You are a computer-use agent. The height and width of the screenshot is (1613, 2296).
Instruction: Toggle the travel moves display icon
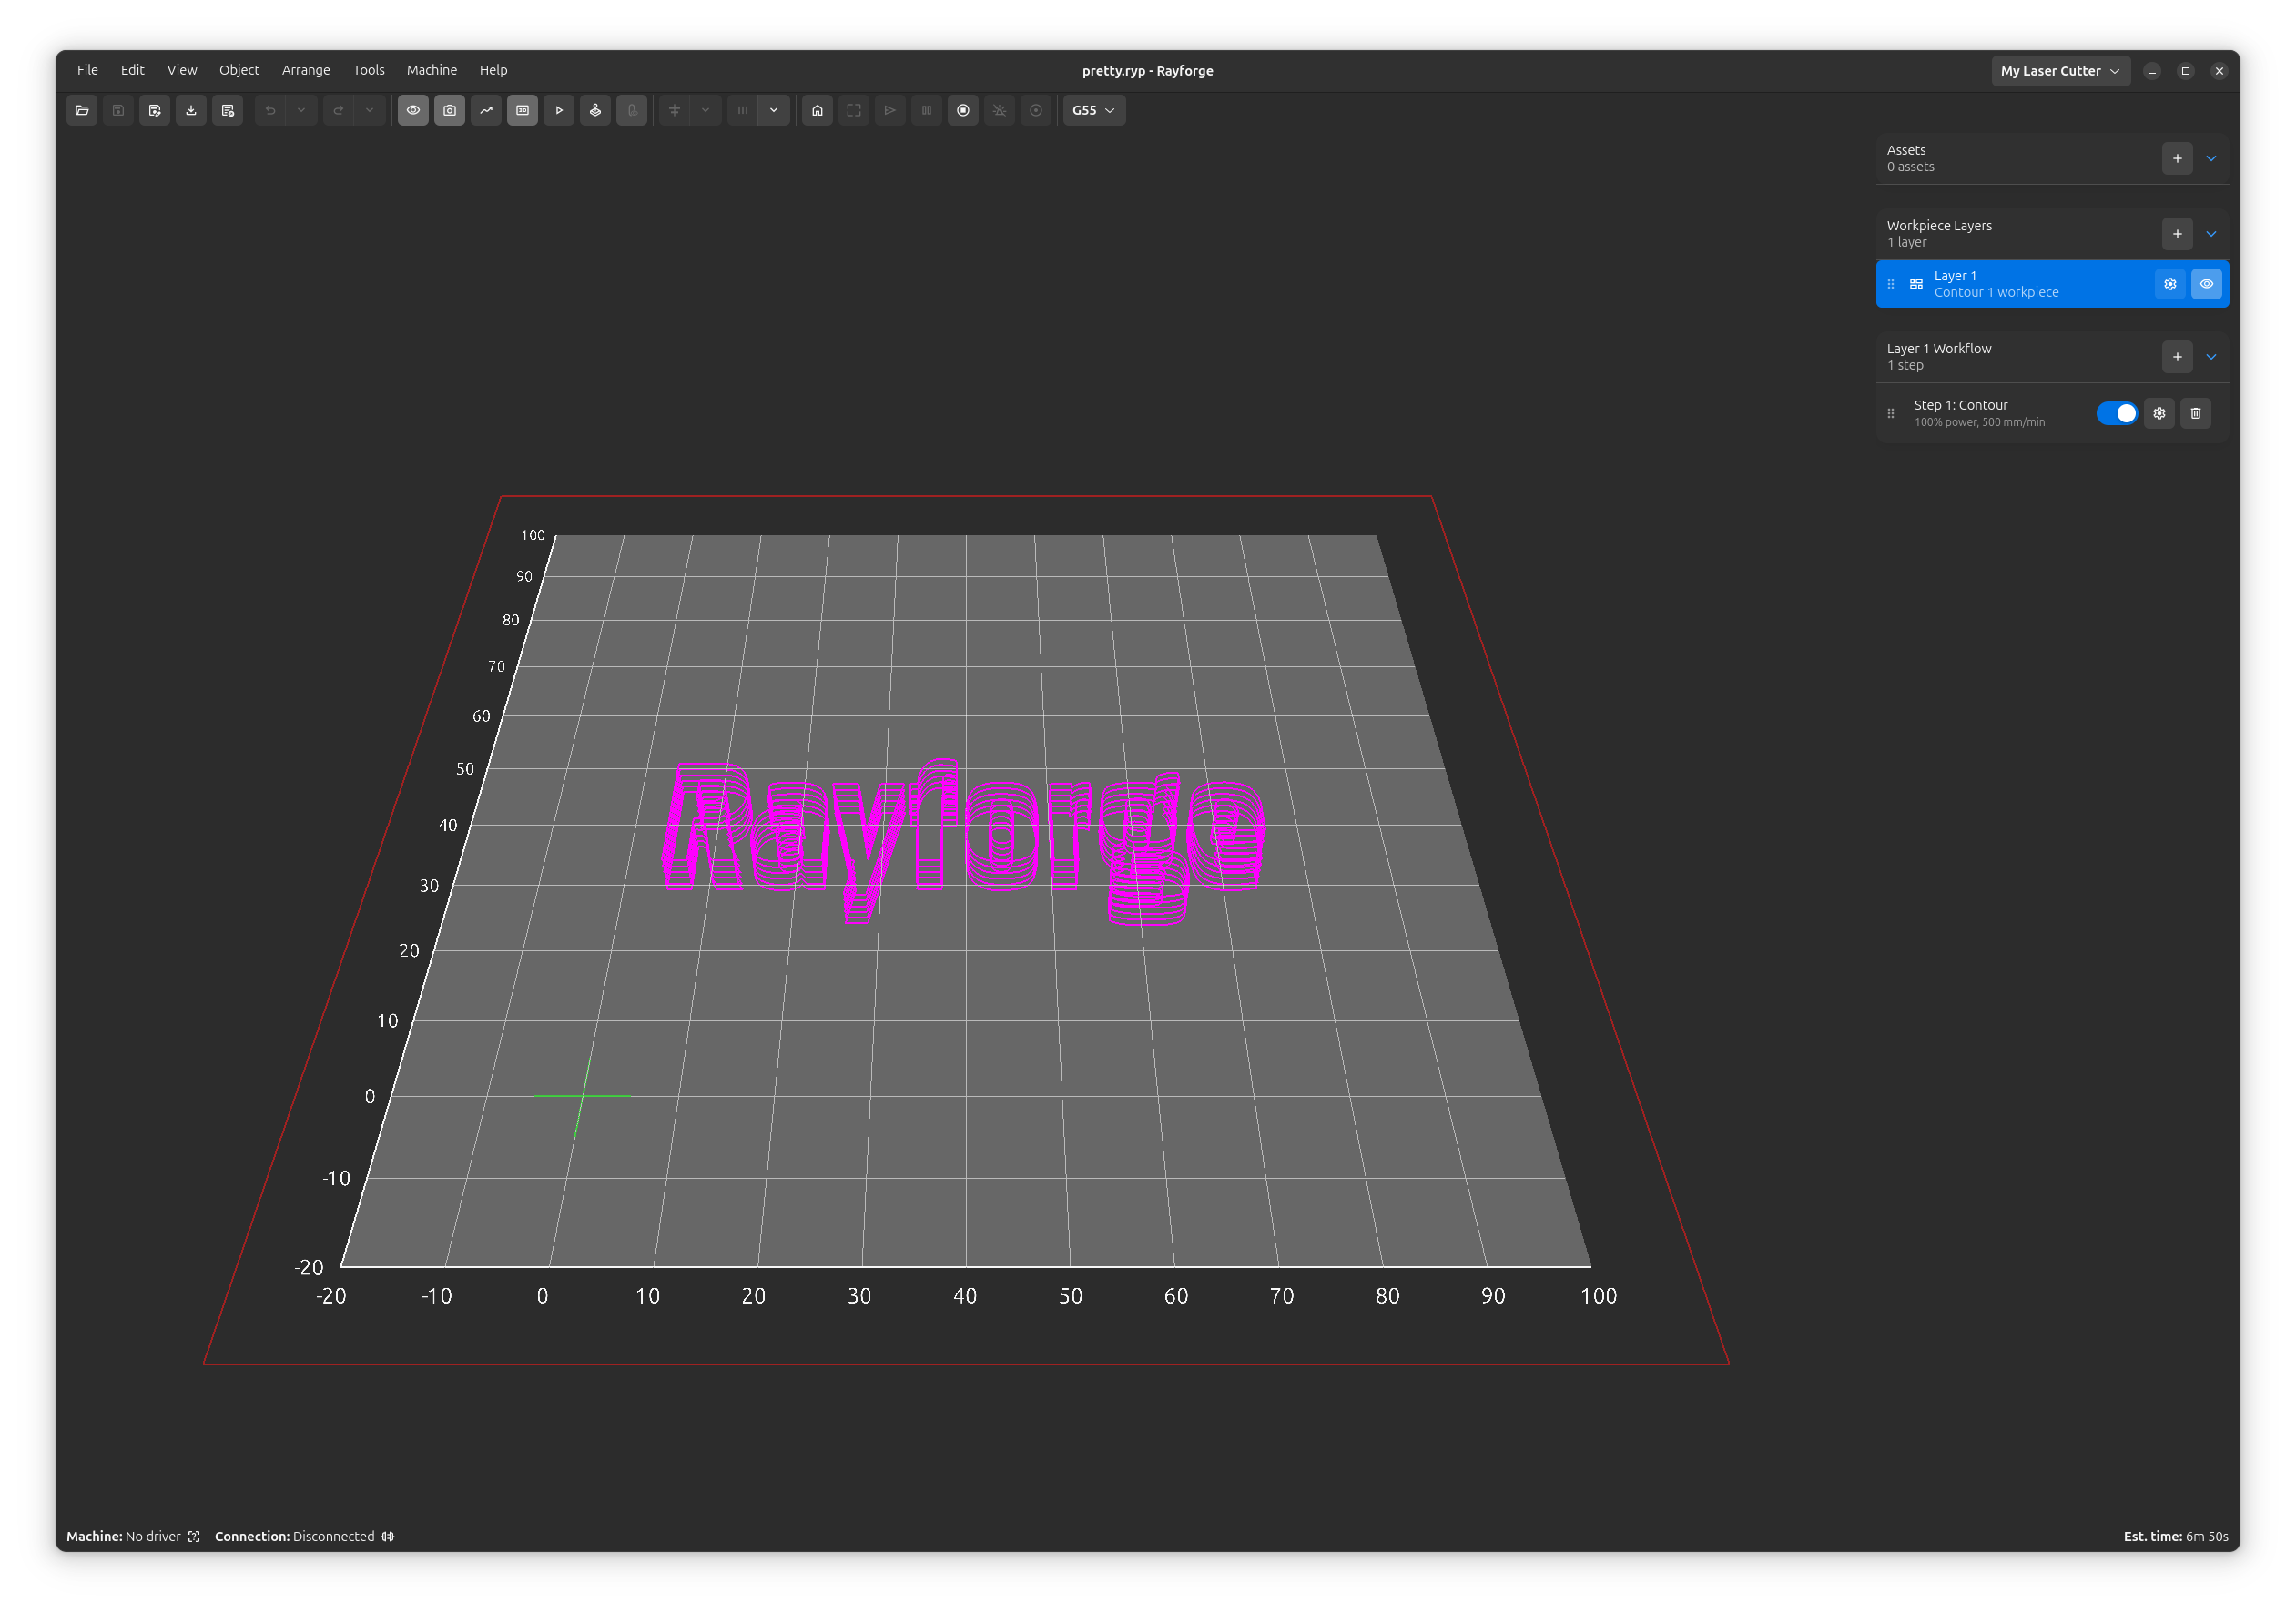(486, 110)
